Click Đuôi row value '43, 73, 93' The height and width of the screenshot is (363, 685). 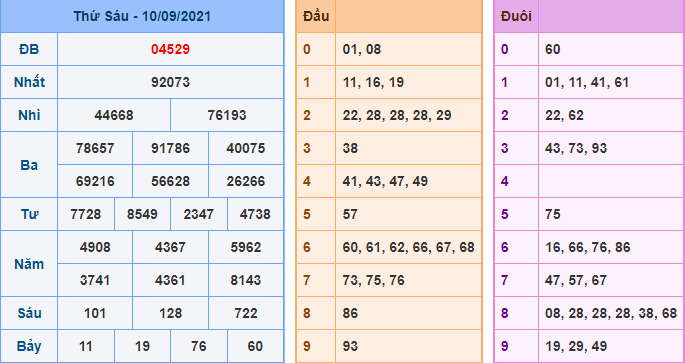[x=576, y=148]
